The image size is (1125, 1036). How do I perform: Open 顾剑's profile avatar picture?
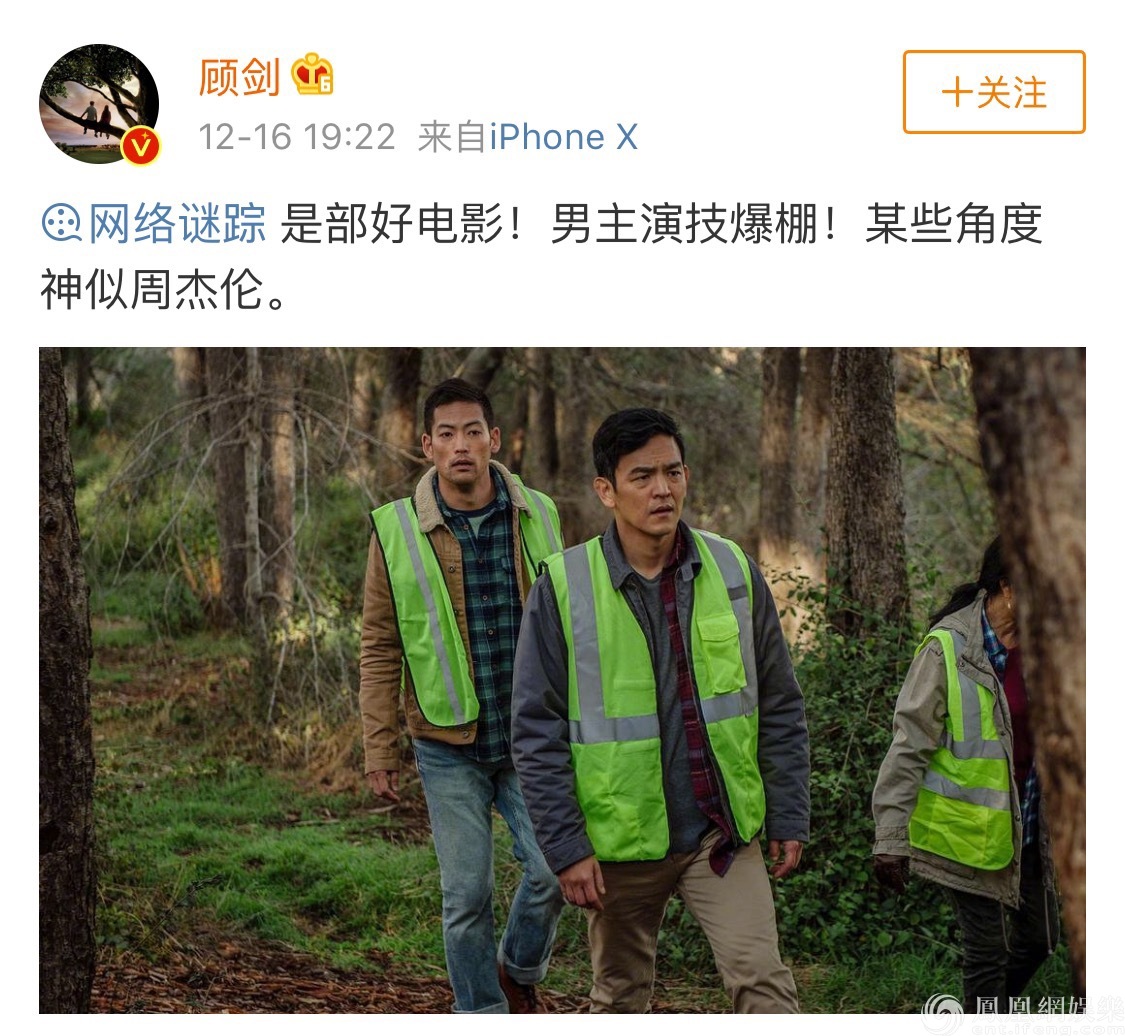[98, 104]
